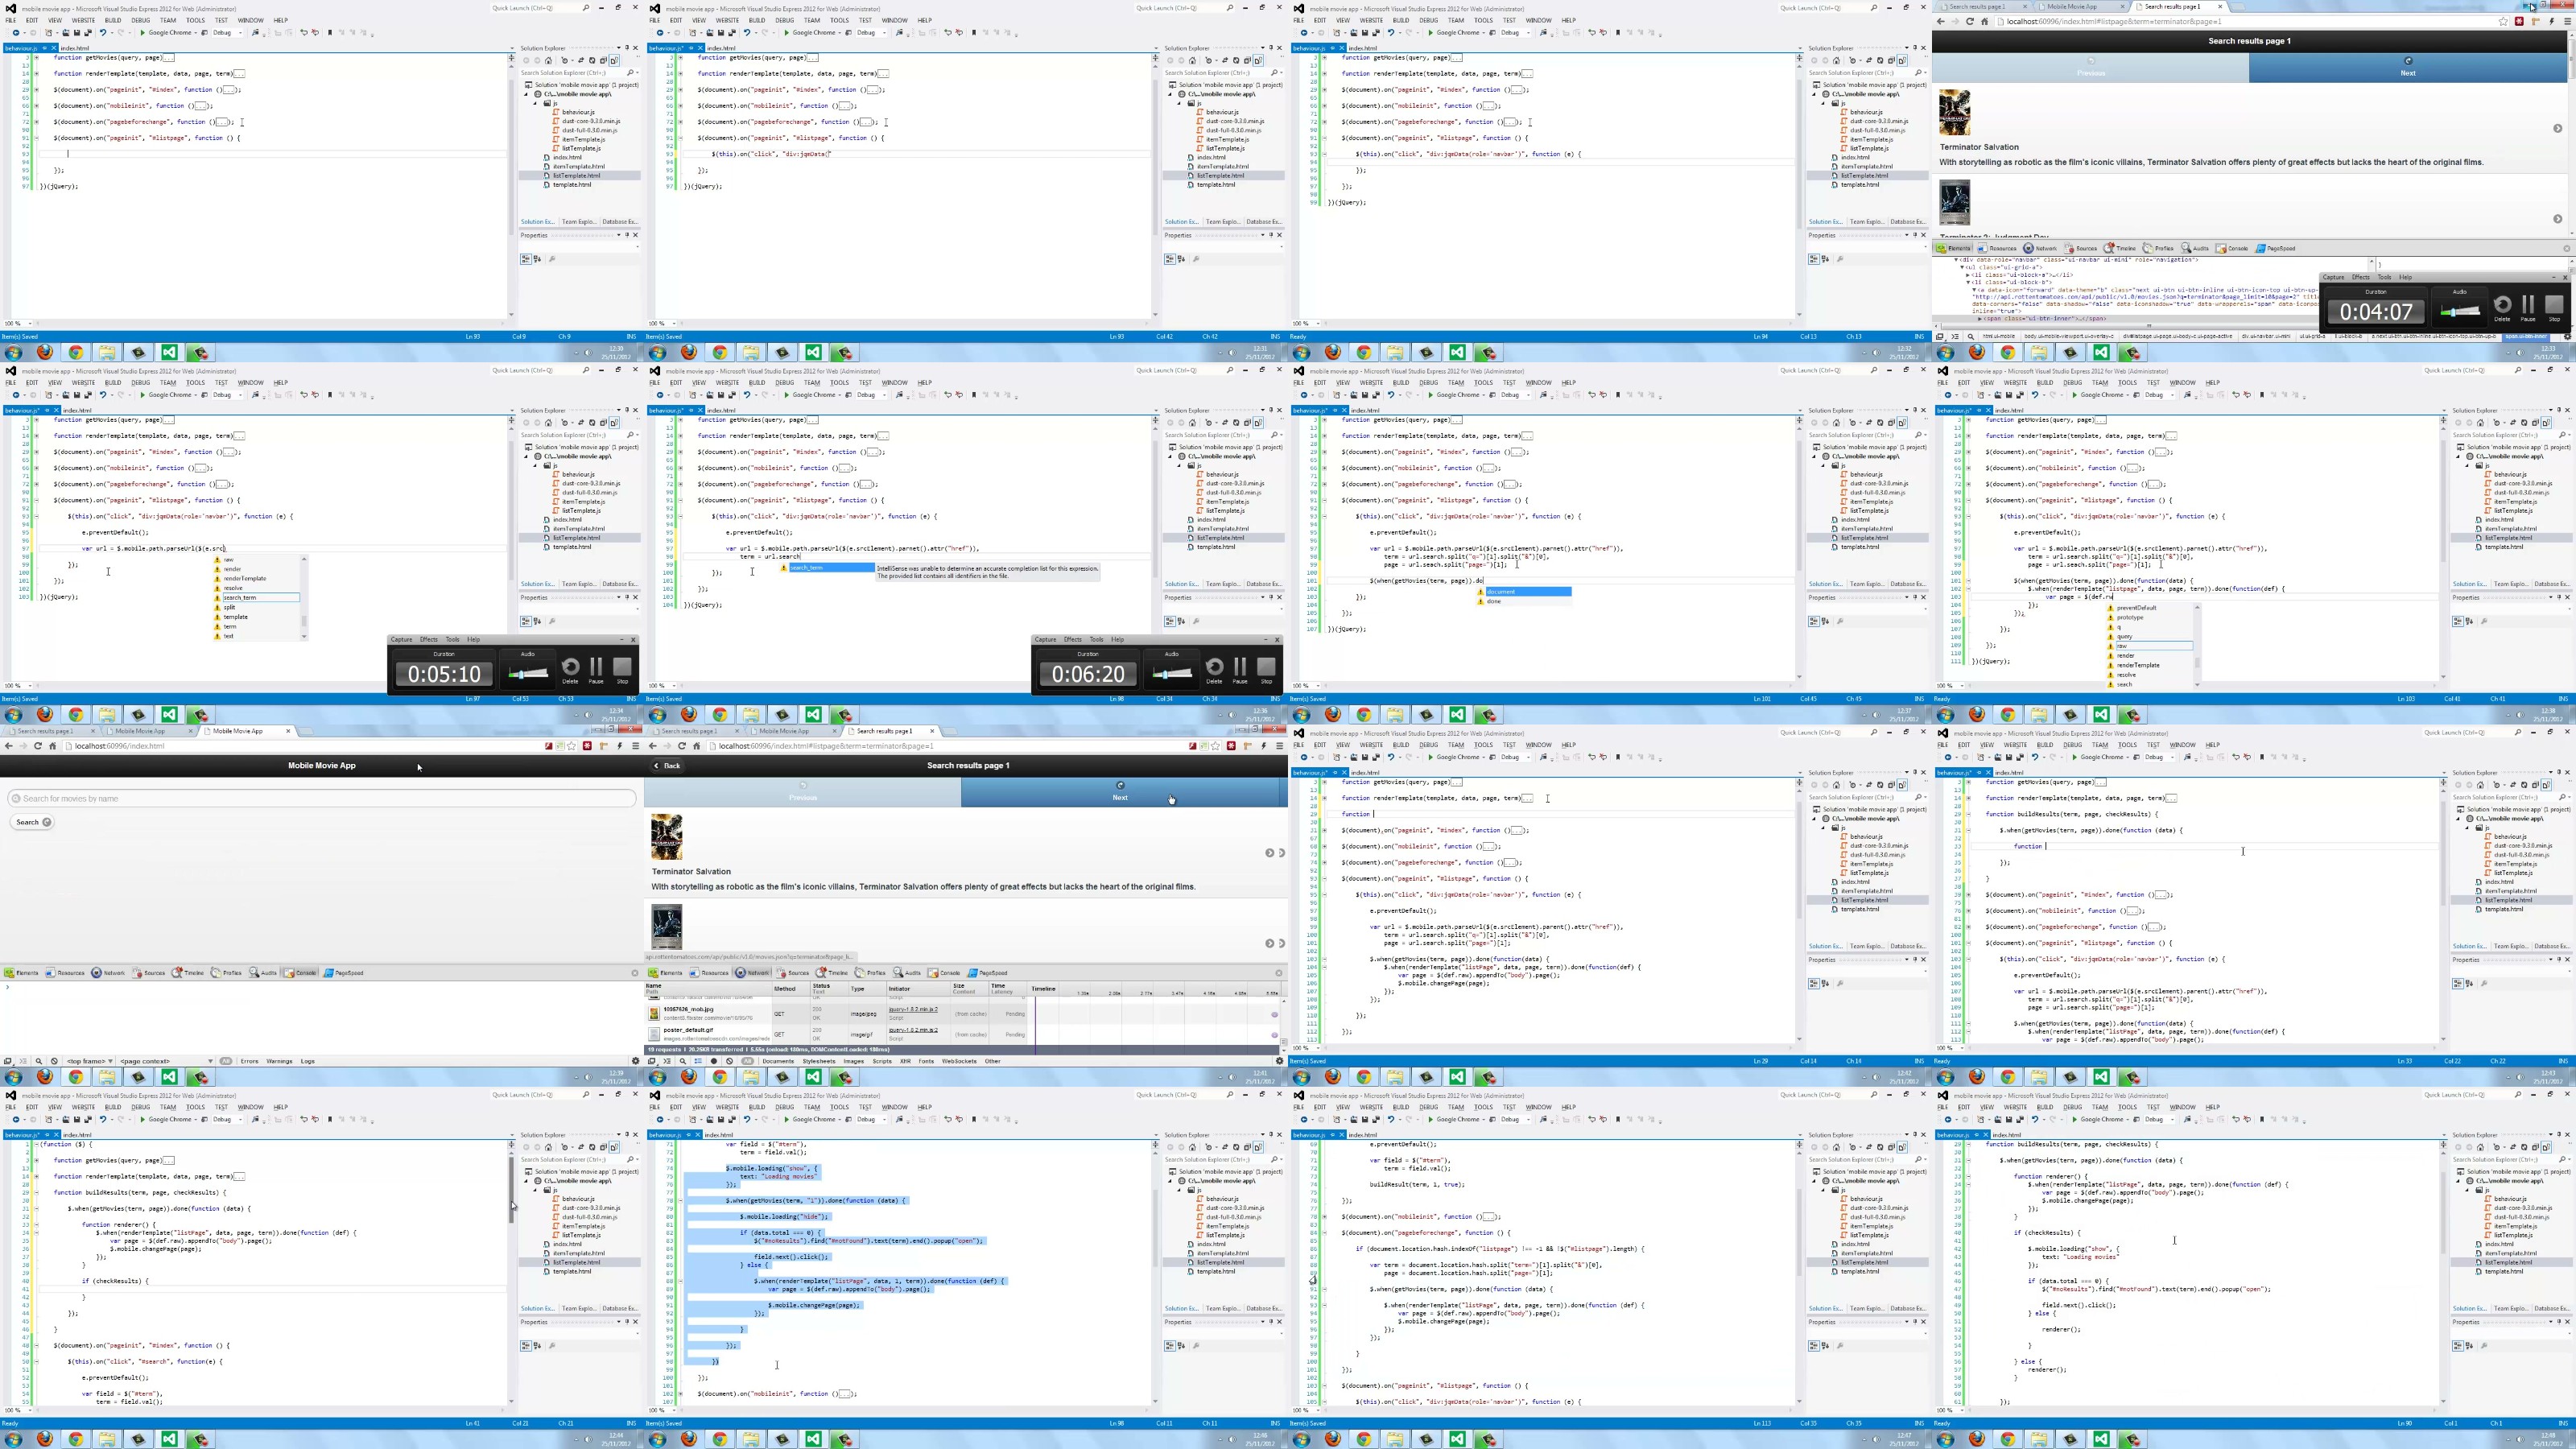
Task: Open Start menu on the taskbar showing 12:34
Action: pos(13,715)
